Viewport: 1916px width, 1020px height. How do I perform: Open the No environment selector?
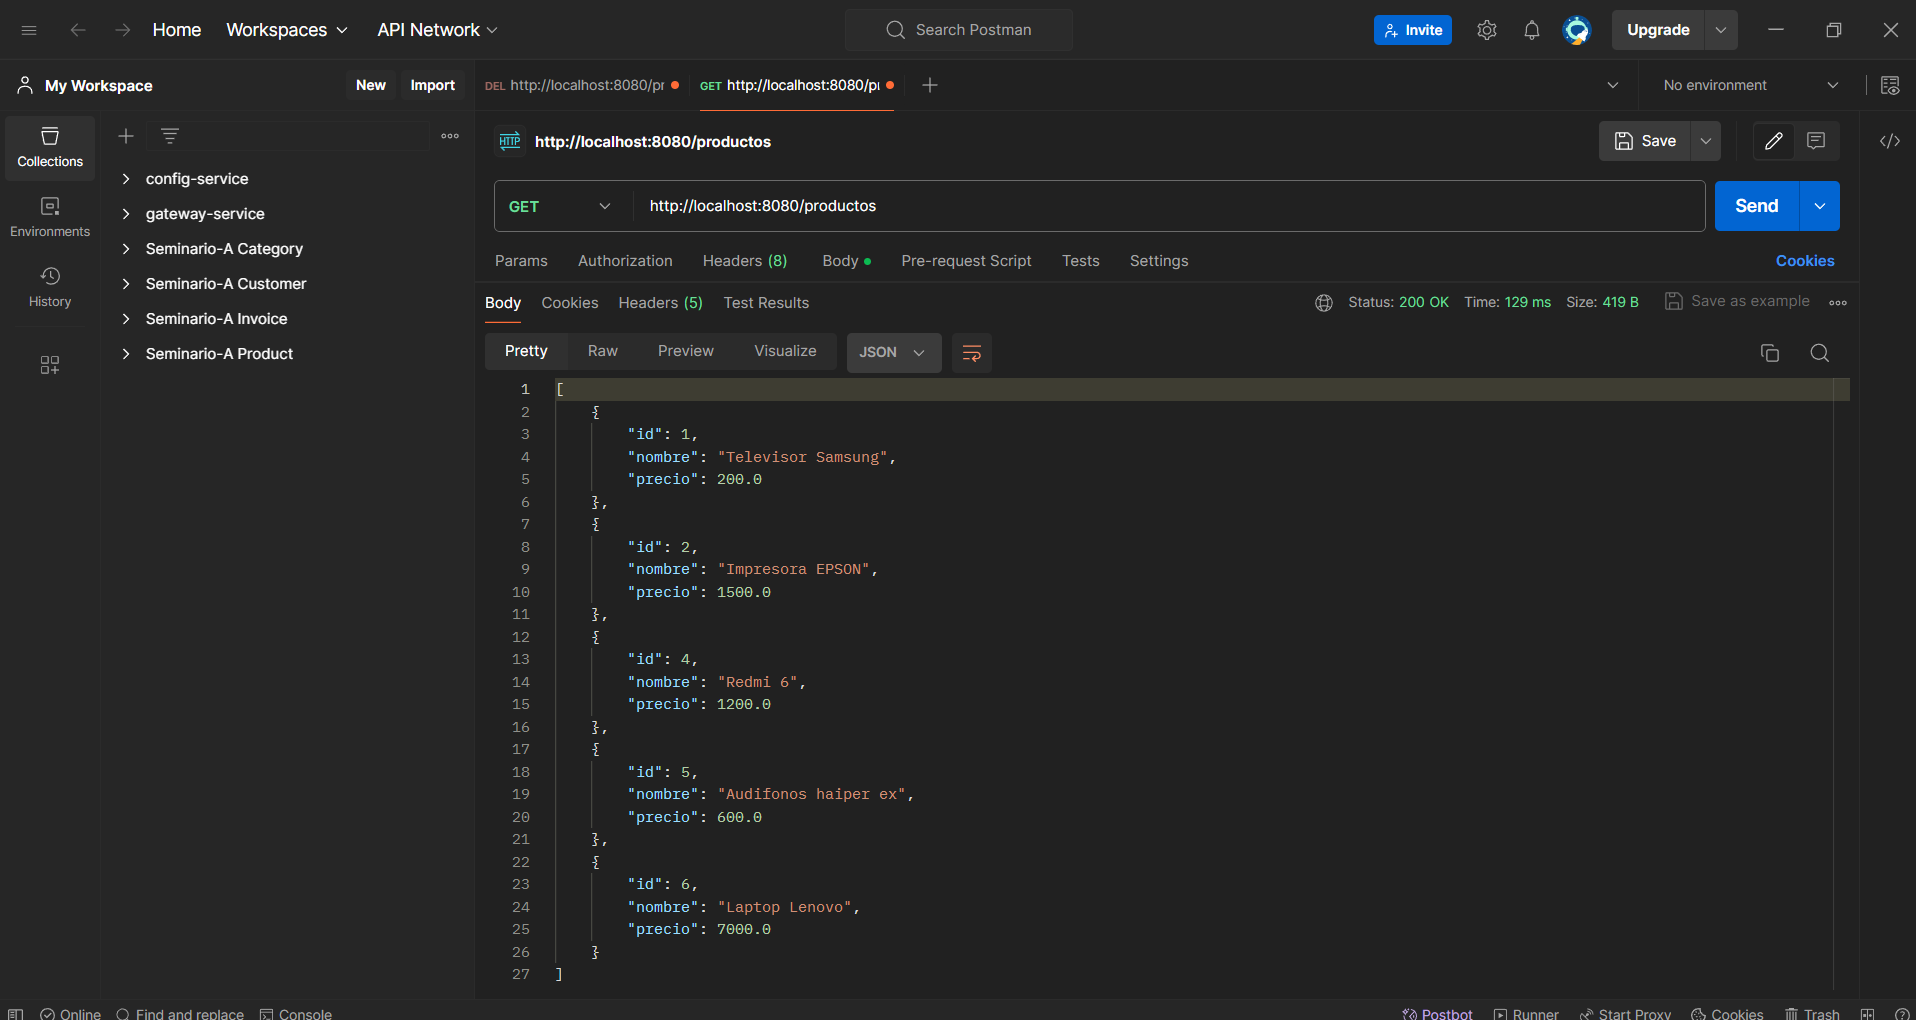(x=1750, y=85)
